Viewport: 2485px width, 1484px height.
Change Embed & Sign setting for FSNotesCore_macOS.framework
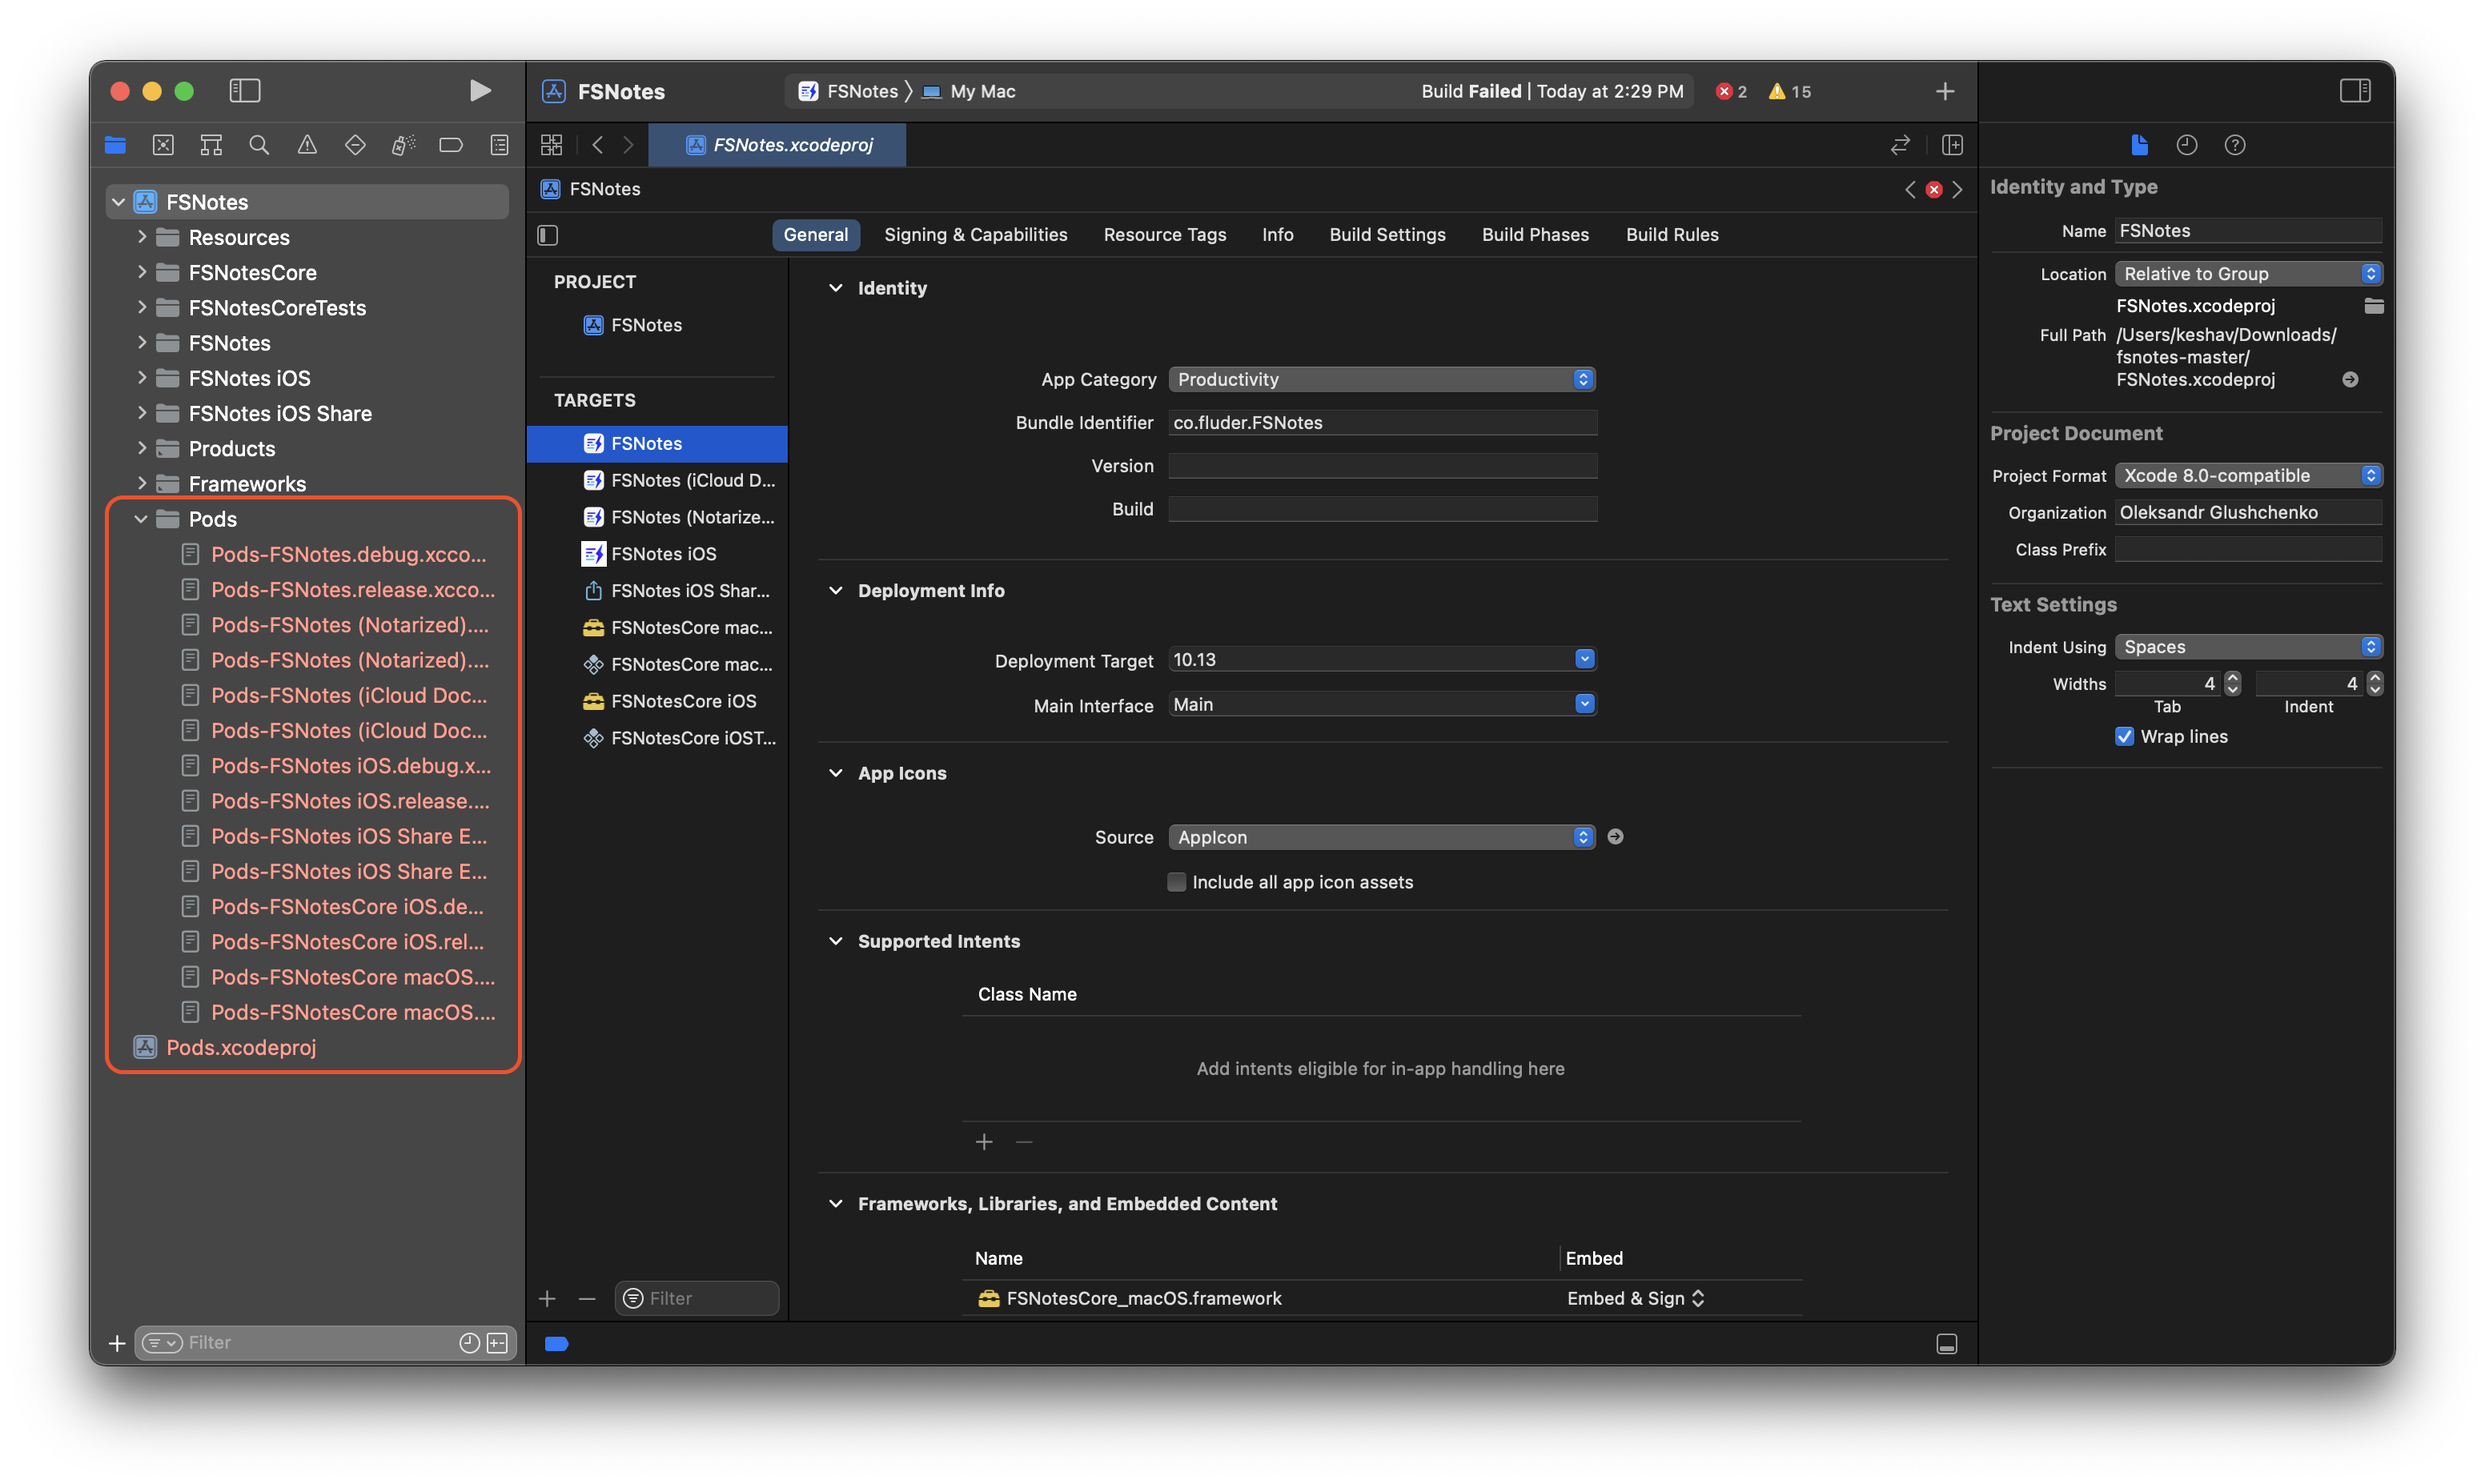[1634, 1297]
